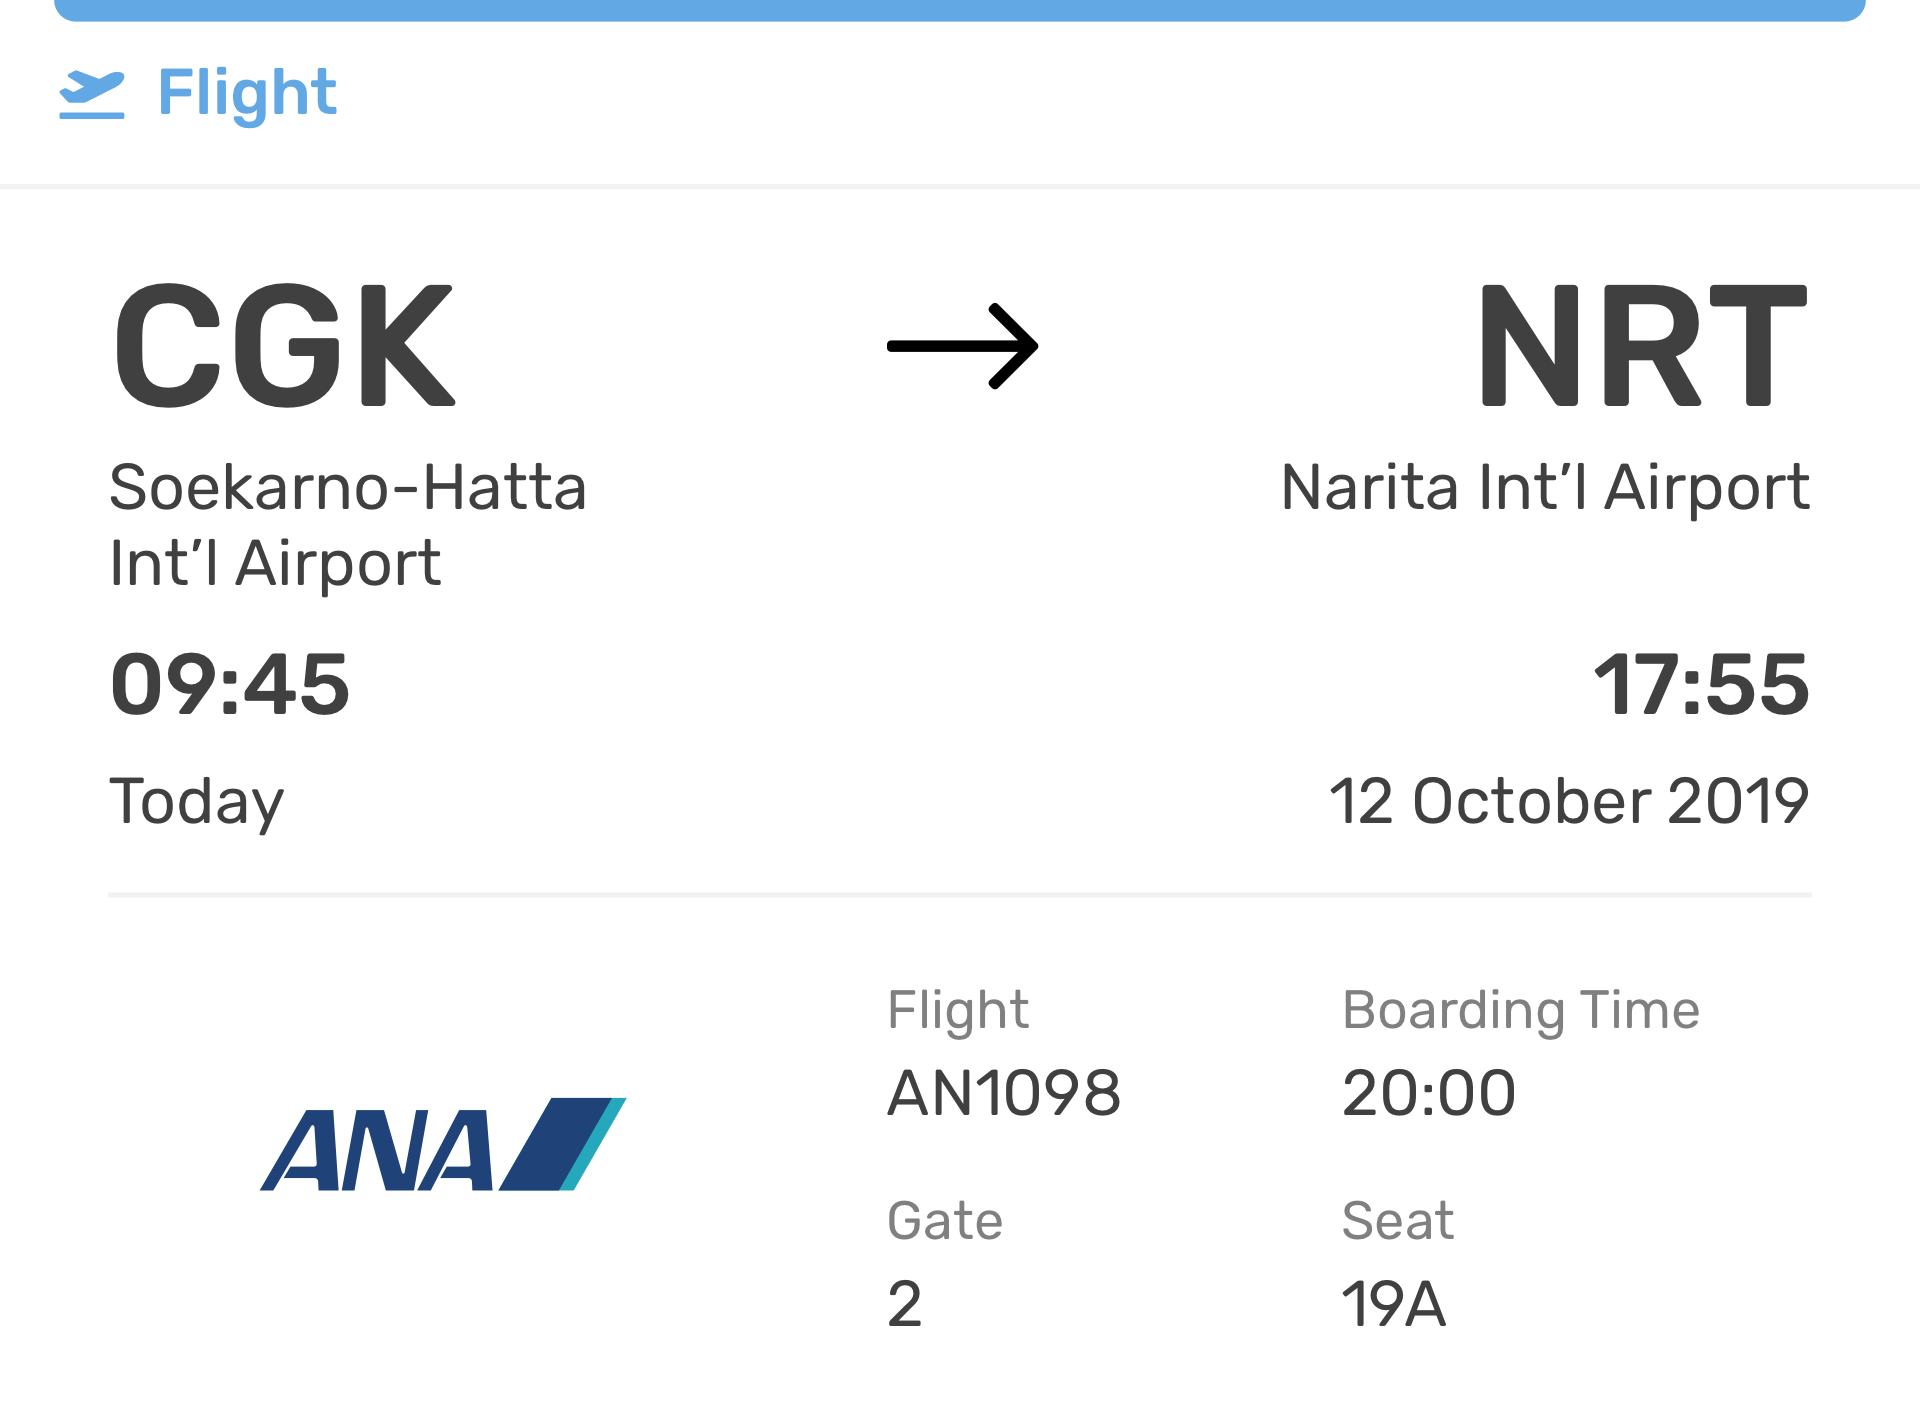
Task: Click the blue bar above the card
Action: point(960,10)
